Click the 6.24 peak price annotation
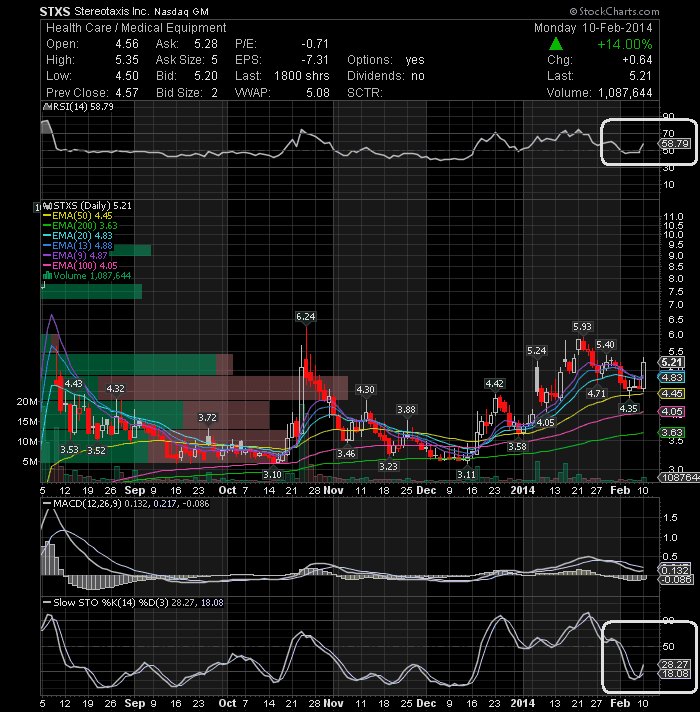This screenshot has width=700, height=712. pos(305,316)
